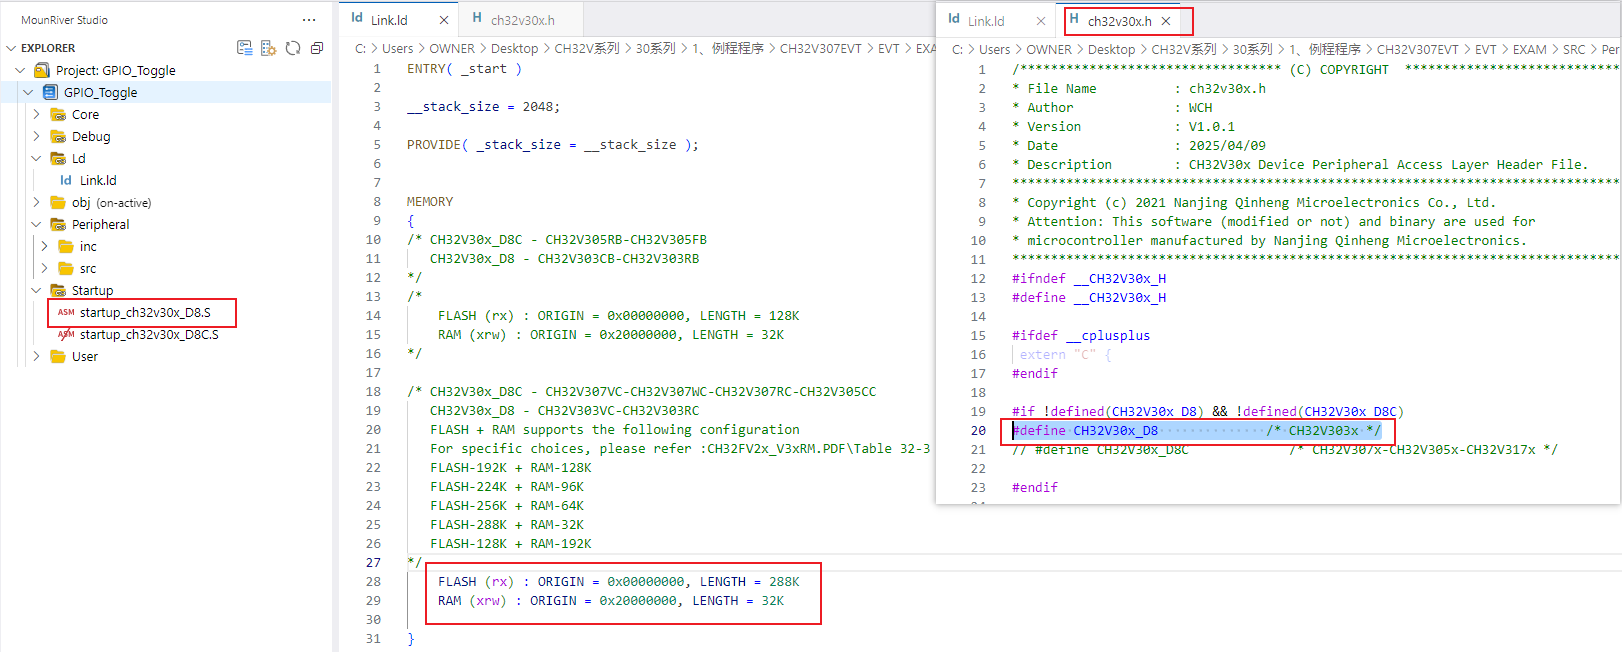Click the 'ENTRY( _start )' line in Link.ld
The image size is (1622, 652).
pyautogui.click(x=464, y=69)
